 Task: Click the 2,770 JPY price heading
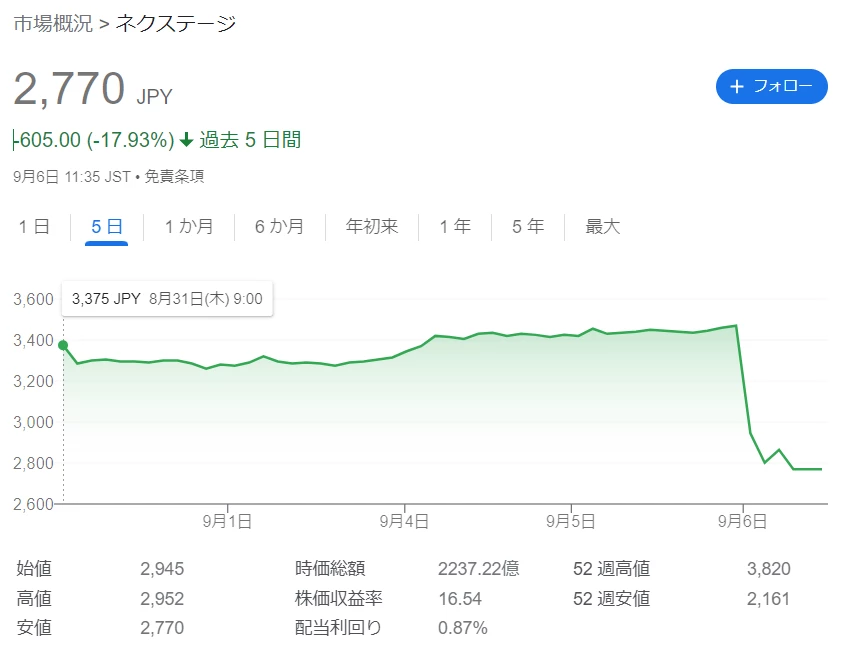click(x=93, y=89)
